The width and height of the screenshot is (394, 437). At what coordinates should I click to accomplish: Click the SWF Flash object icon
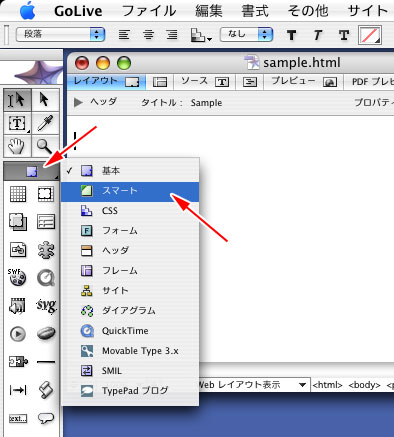[x=17, y=277]
